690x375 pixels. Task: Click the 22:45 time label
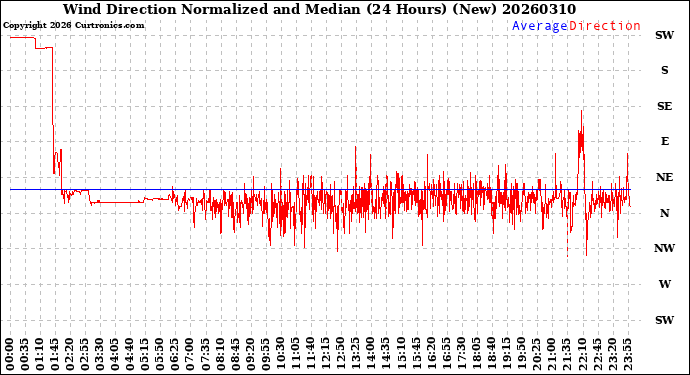pyautogui.click(x=597, y=355)
